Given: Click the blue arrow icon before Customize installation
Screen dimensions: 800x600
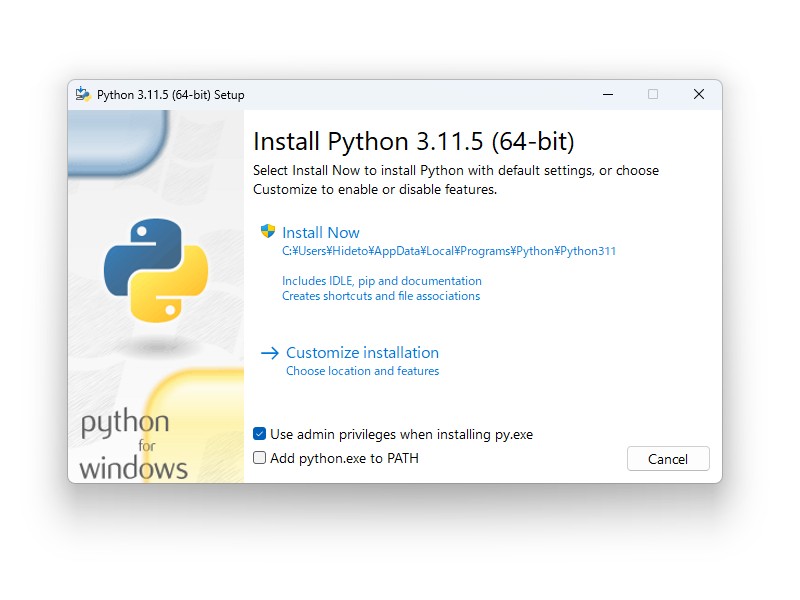Looking at the screenshot, I should 269,352.
